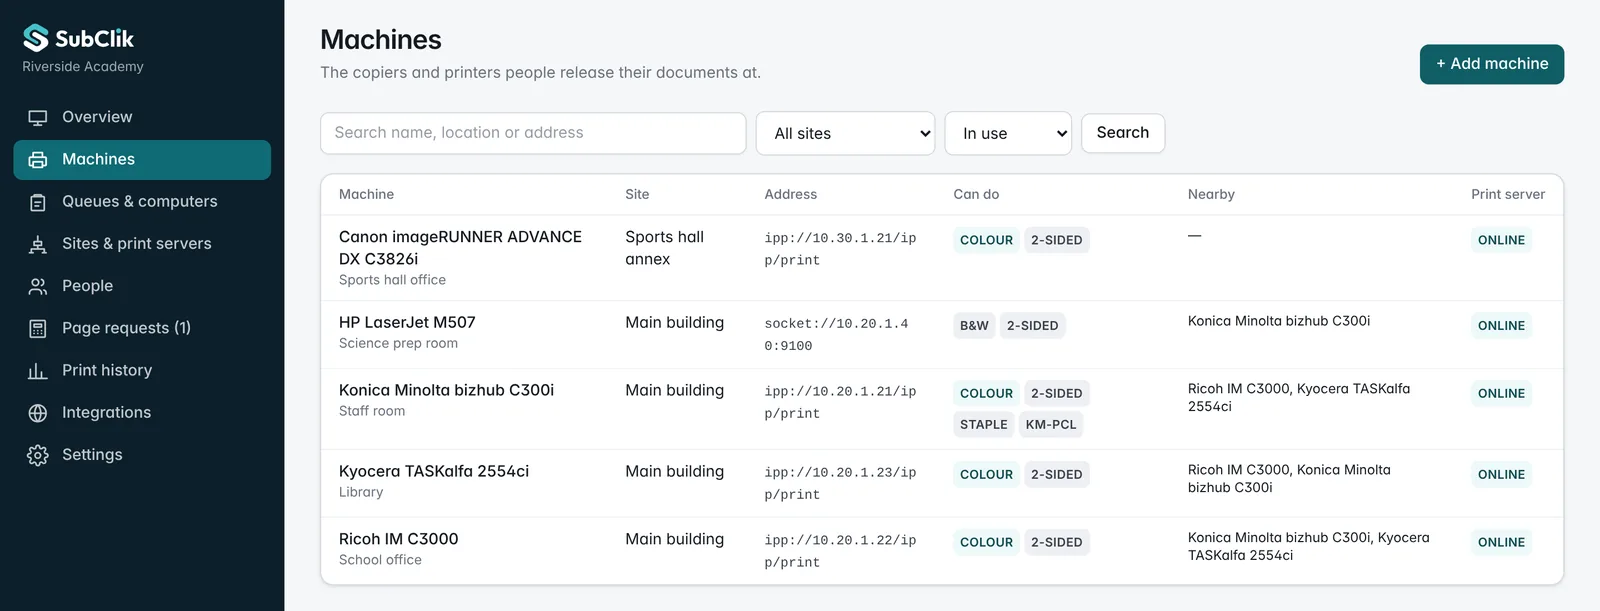Open the All sites dropdown
Viewport: 1600px width, 611px height.
point(846,133)
